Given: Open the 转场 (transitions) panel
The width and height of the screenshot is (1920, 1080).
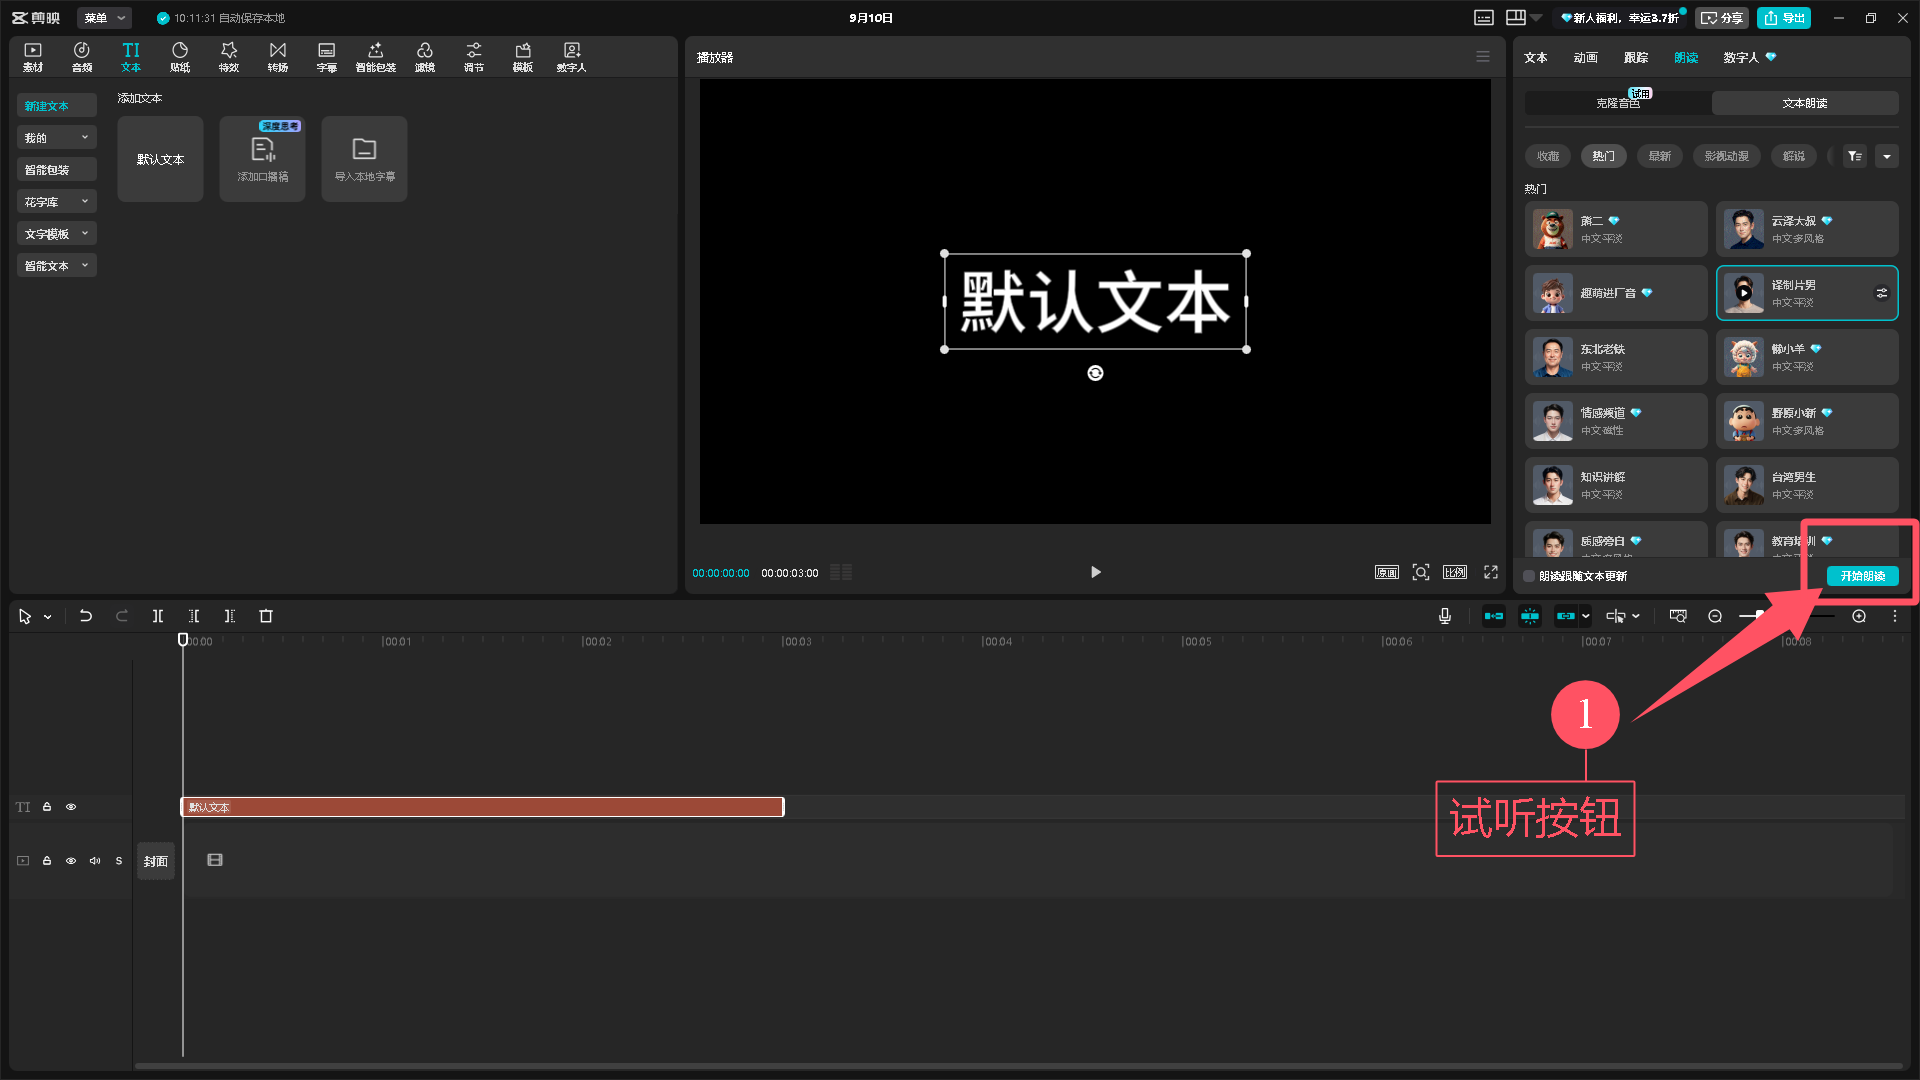Looking at the screenshot, I should (277, 57).
